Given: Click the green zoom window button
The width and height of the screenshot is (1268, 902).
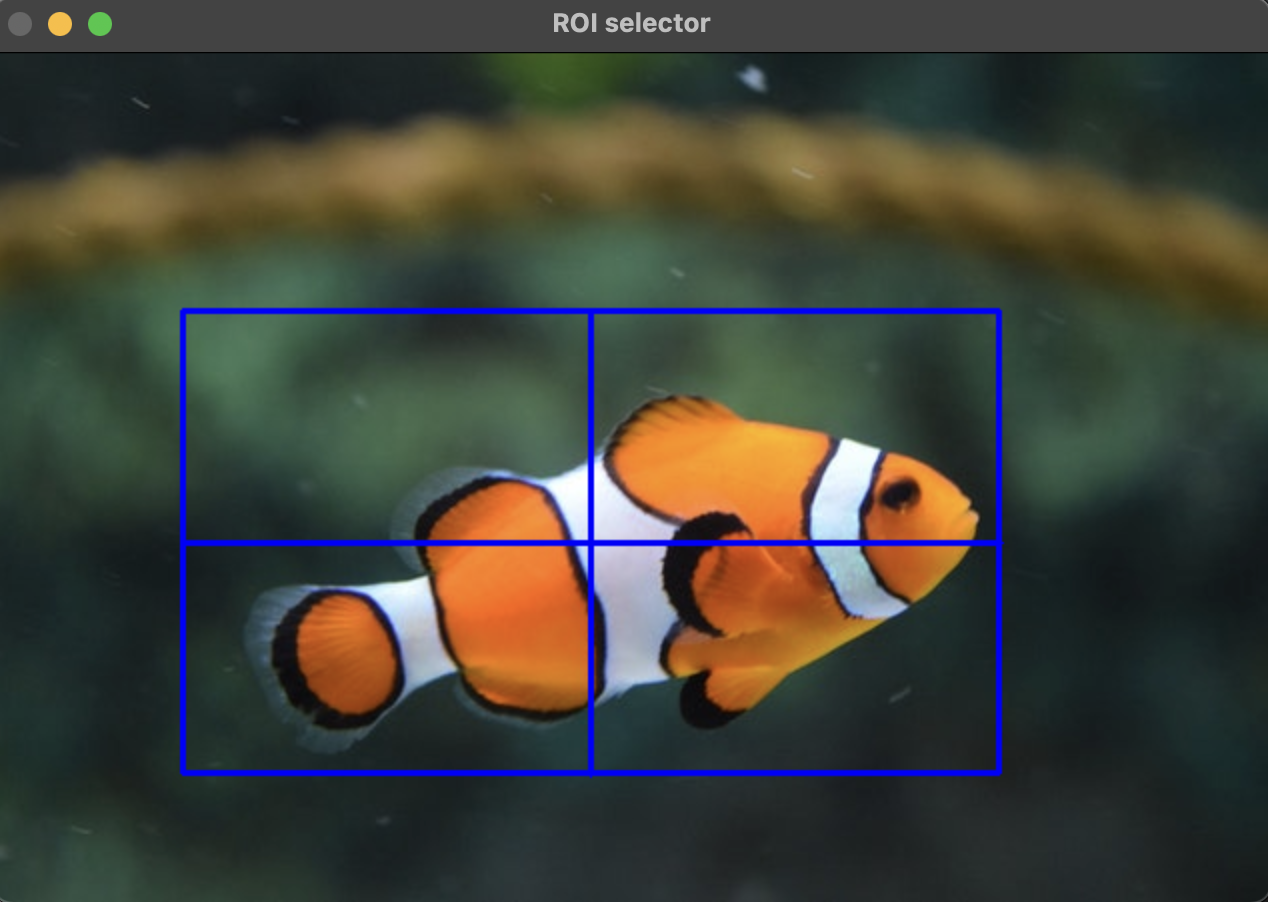Looking at the screenshot, I should pos(100,24).
